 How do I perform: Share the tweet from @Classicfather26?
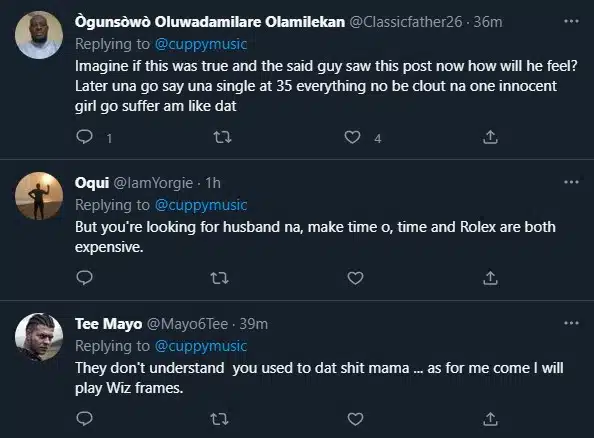tap(490, 137)
